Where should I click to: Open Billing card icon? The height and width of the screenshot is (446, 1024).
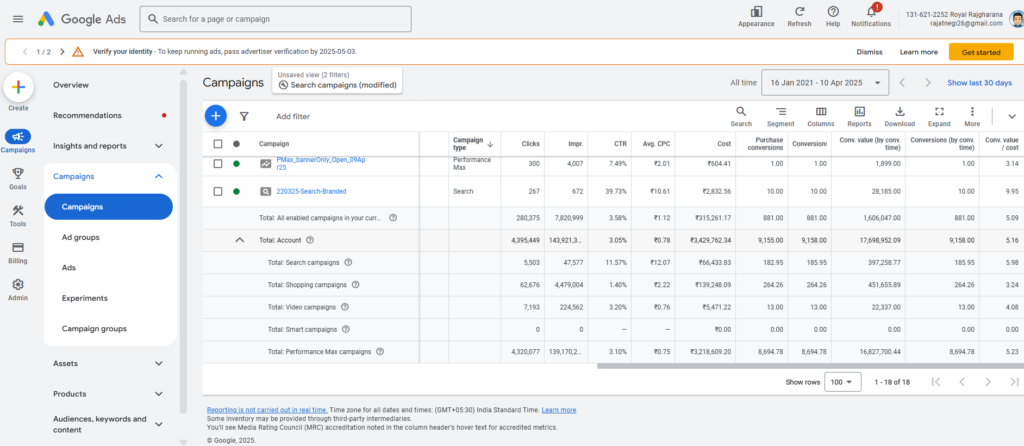point(18,247)
